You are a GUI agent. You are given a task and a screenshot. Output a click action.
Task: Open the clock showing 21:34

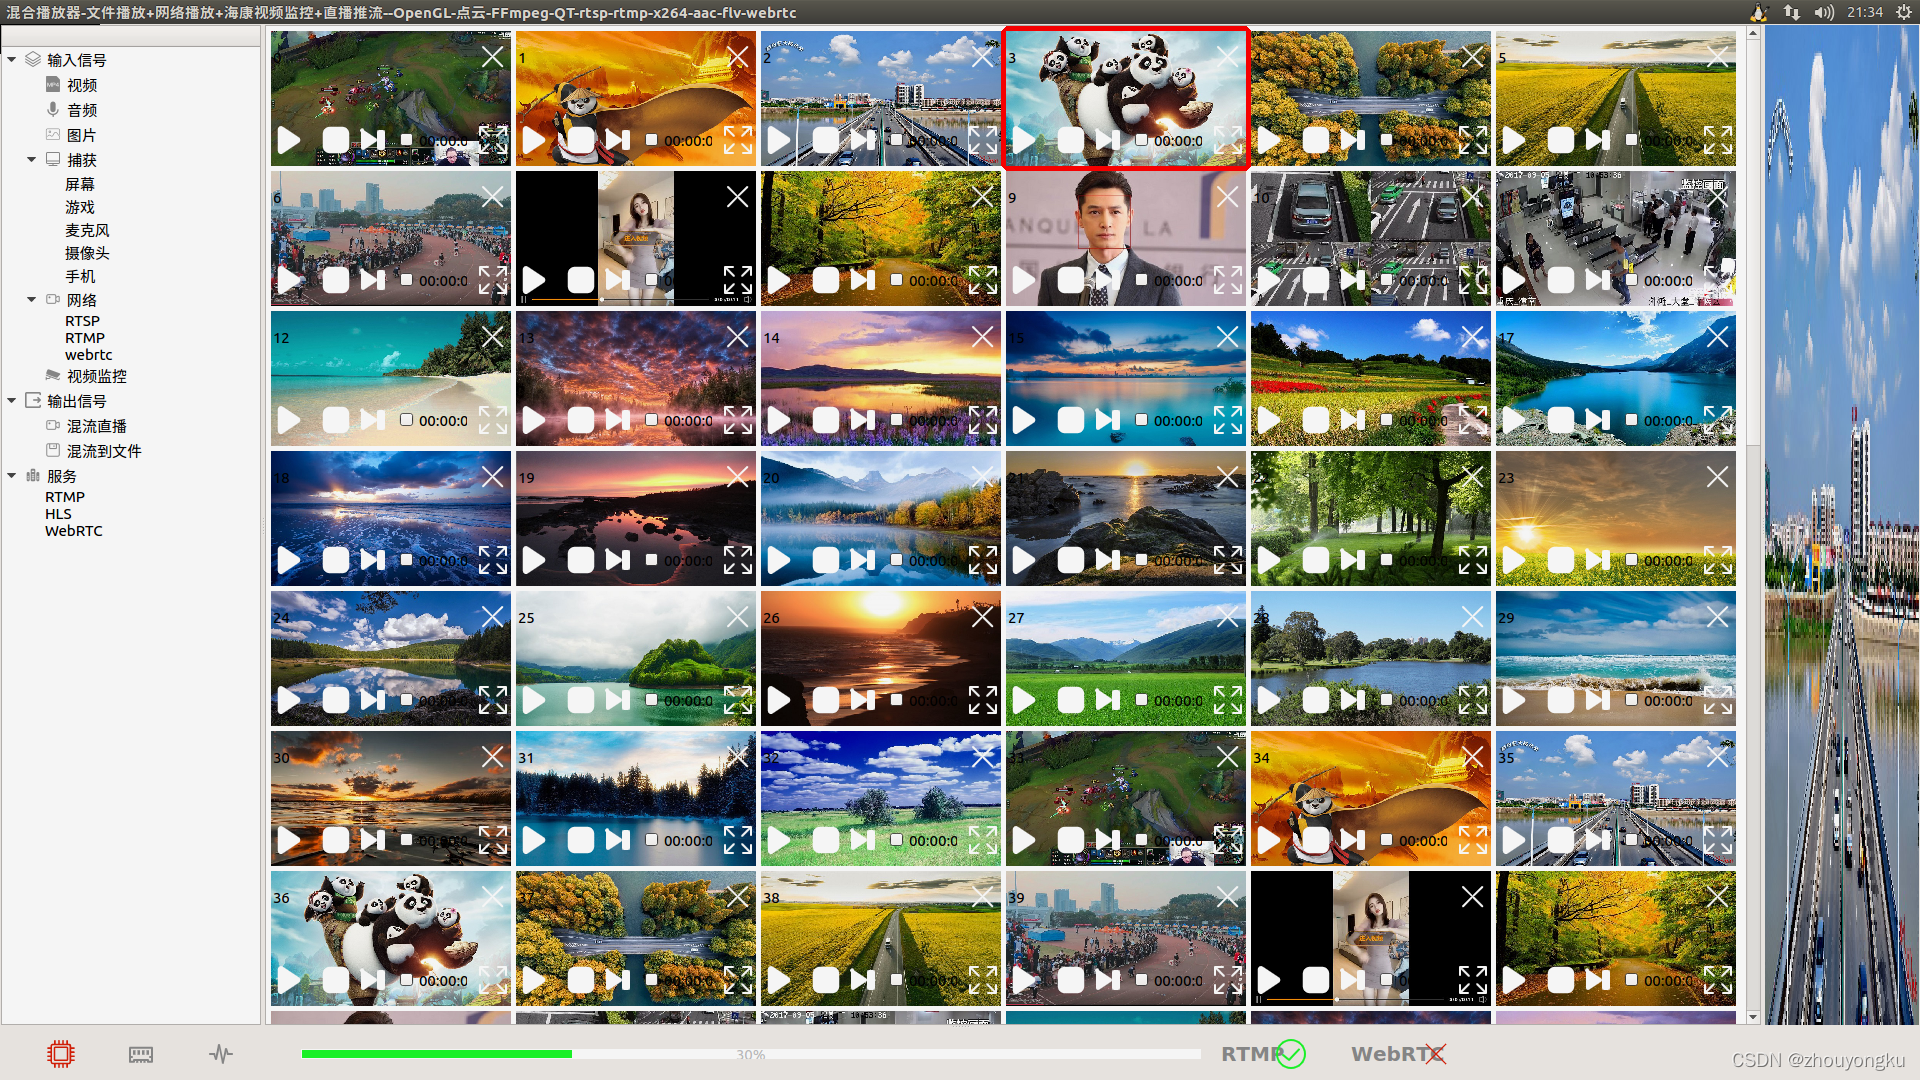[1864, 12]
